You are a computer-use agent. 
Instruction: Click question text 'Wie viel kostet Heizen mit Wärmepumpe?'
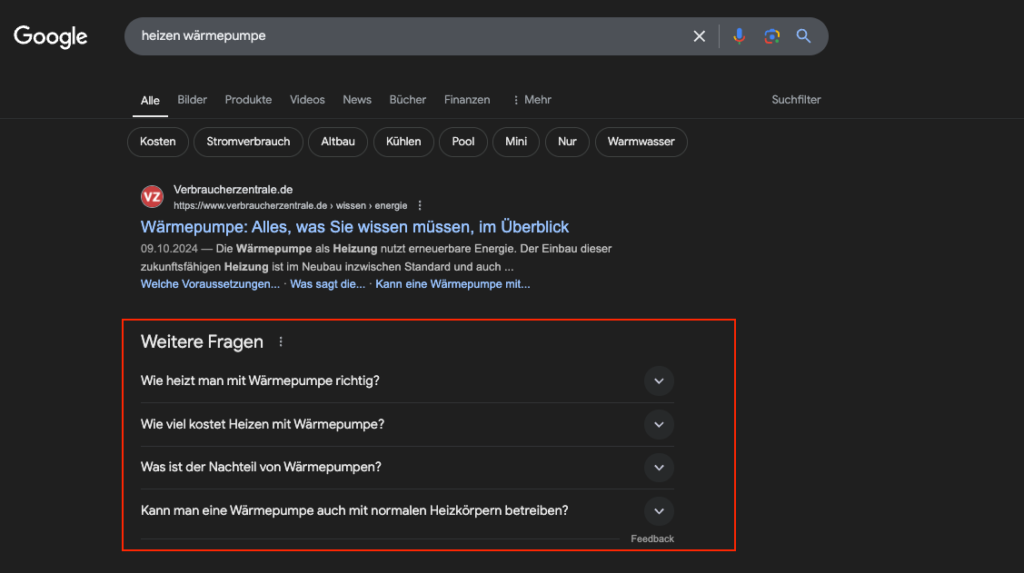pyautogui.click(x=263, y=425)
